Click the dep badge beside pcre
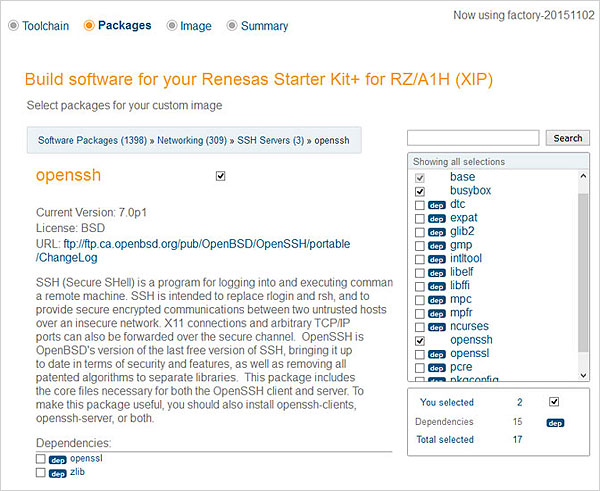Screen dimensions: 600x491 pyautogui.click(x=437, y=368)
